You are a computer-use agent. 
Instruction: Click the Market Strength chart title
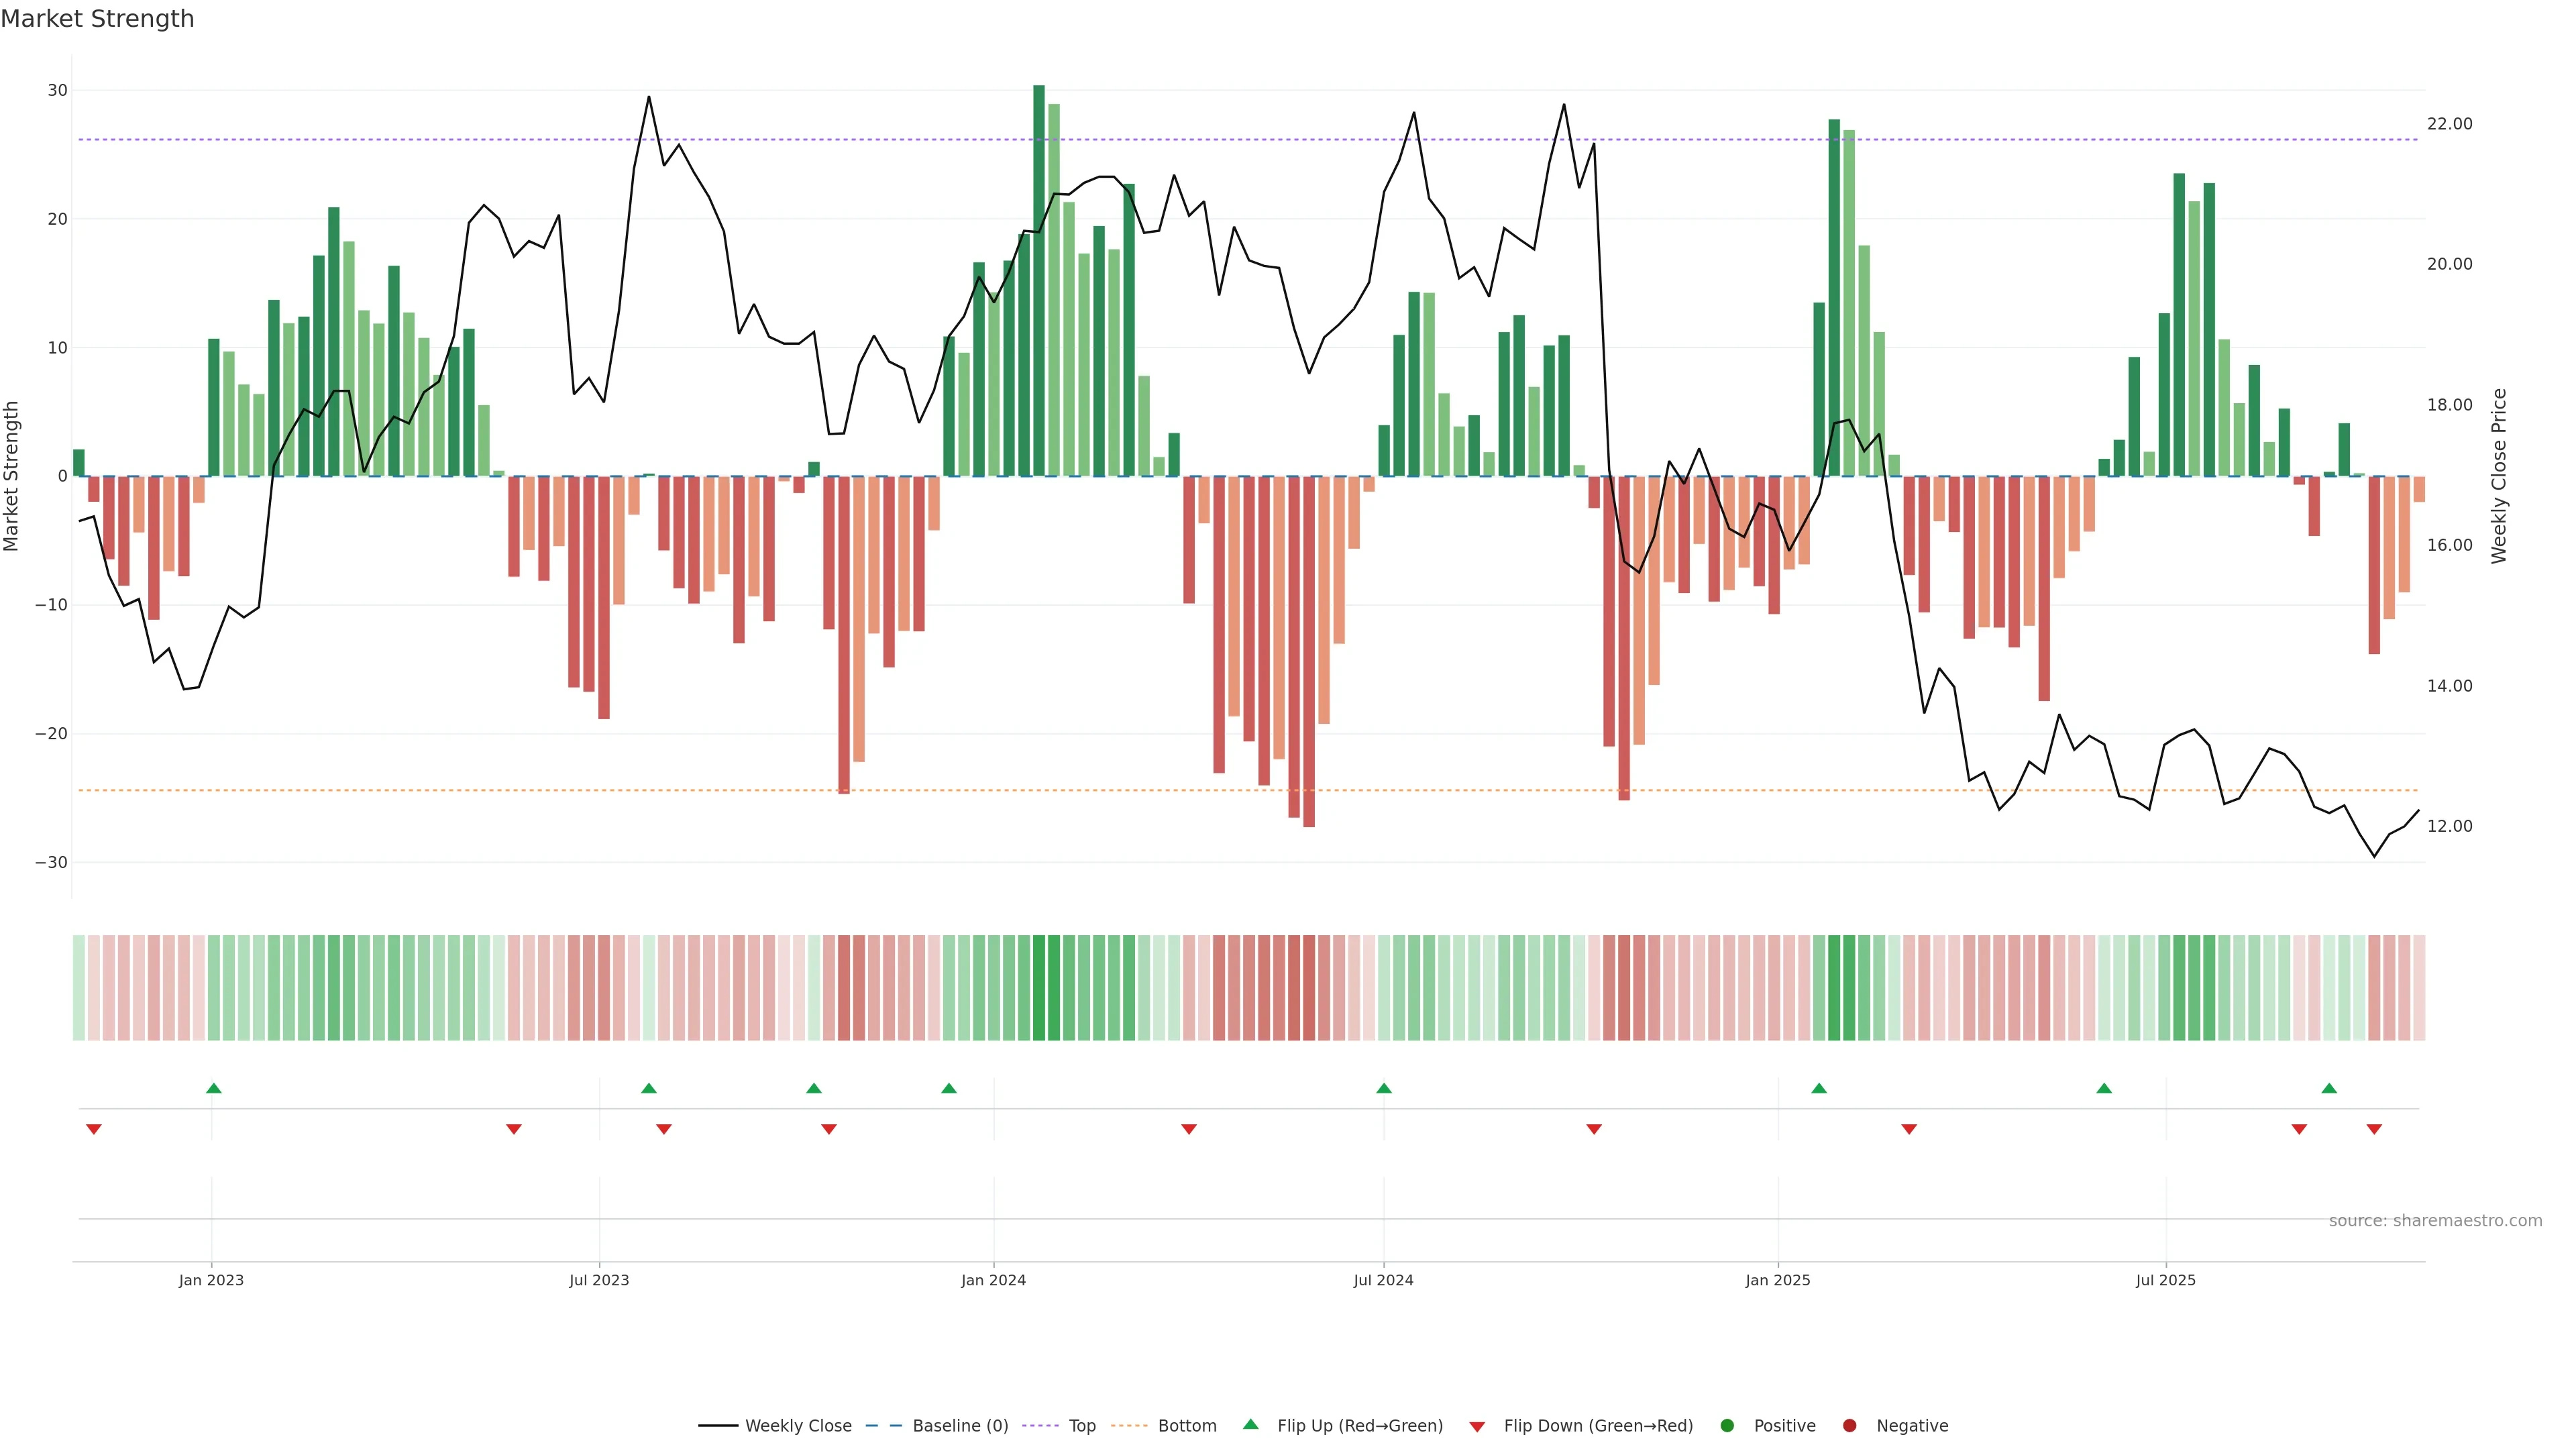97,19
